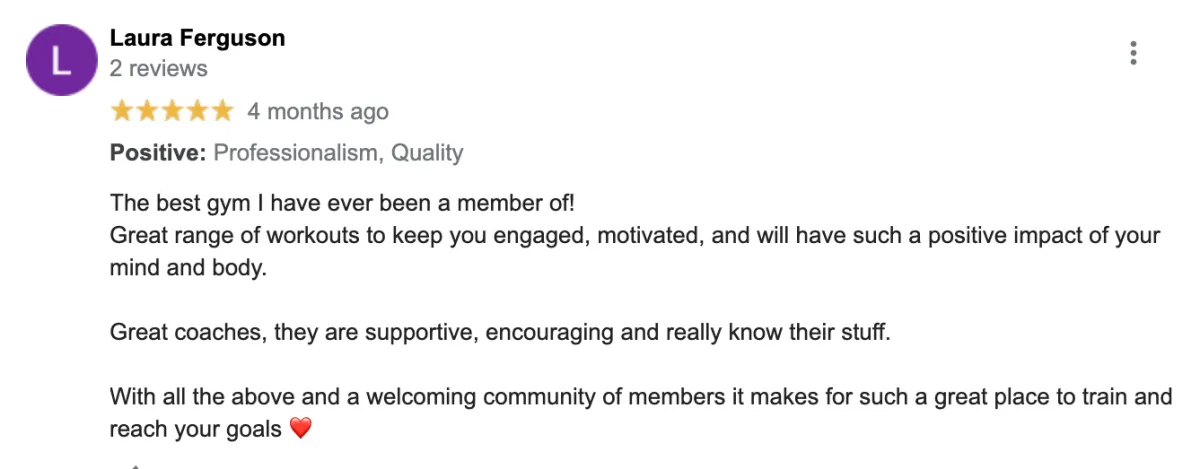1200x469 pixels.
Task: Click the second gold rating star
Action: click(x=147, y=111)
